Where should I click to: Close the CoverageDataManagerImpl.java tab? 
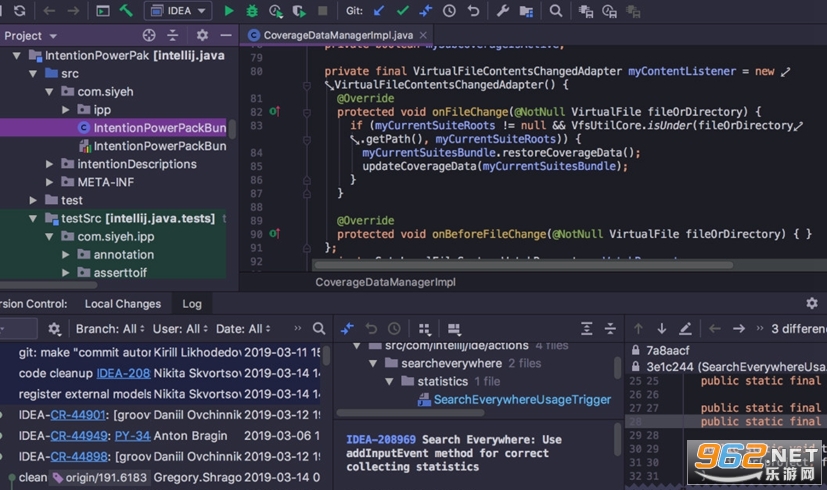(423, 35)
